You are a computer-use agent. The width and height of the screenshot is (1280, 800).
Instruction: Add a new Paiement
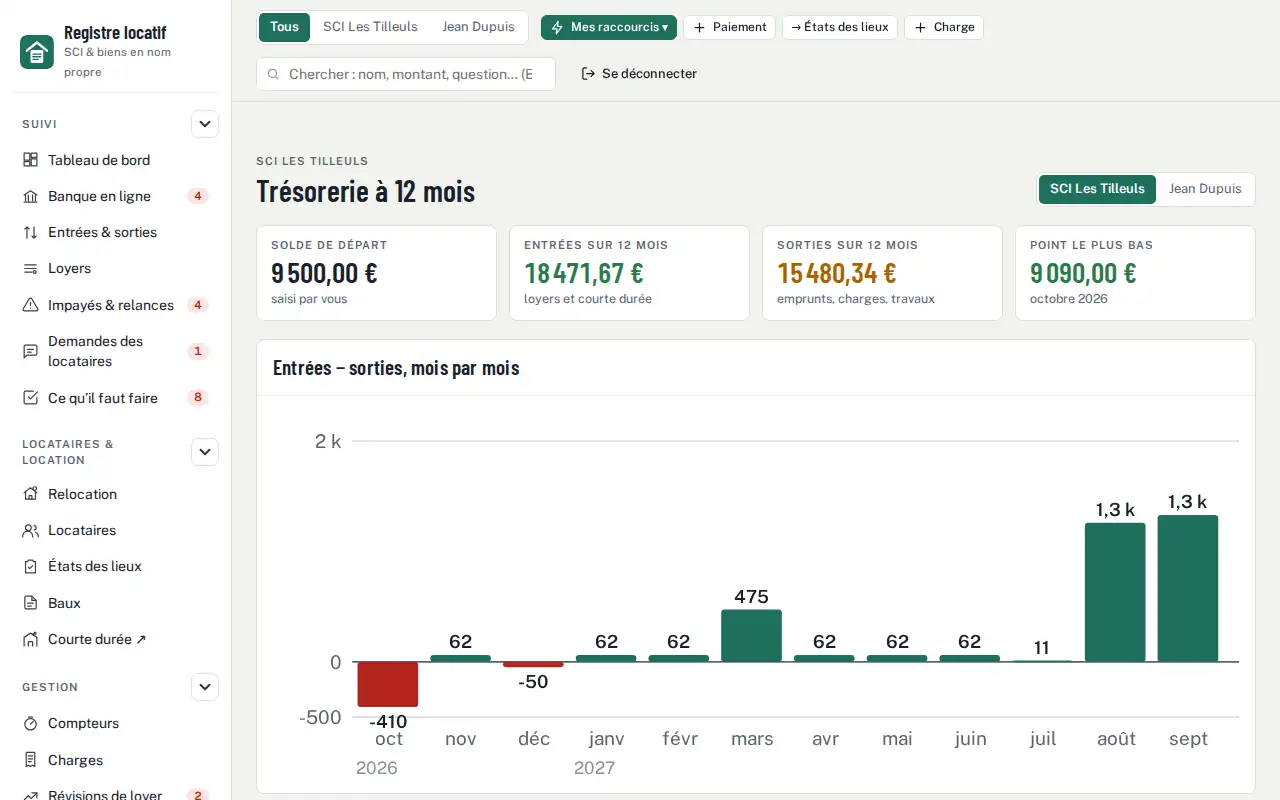pyautogui.click(x=730, y=27)
